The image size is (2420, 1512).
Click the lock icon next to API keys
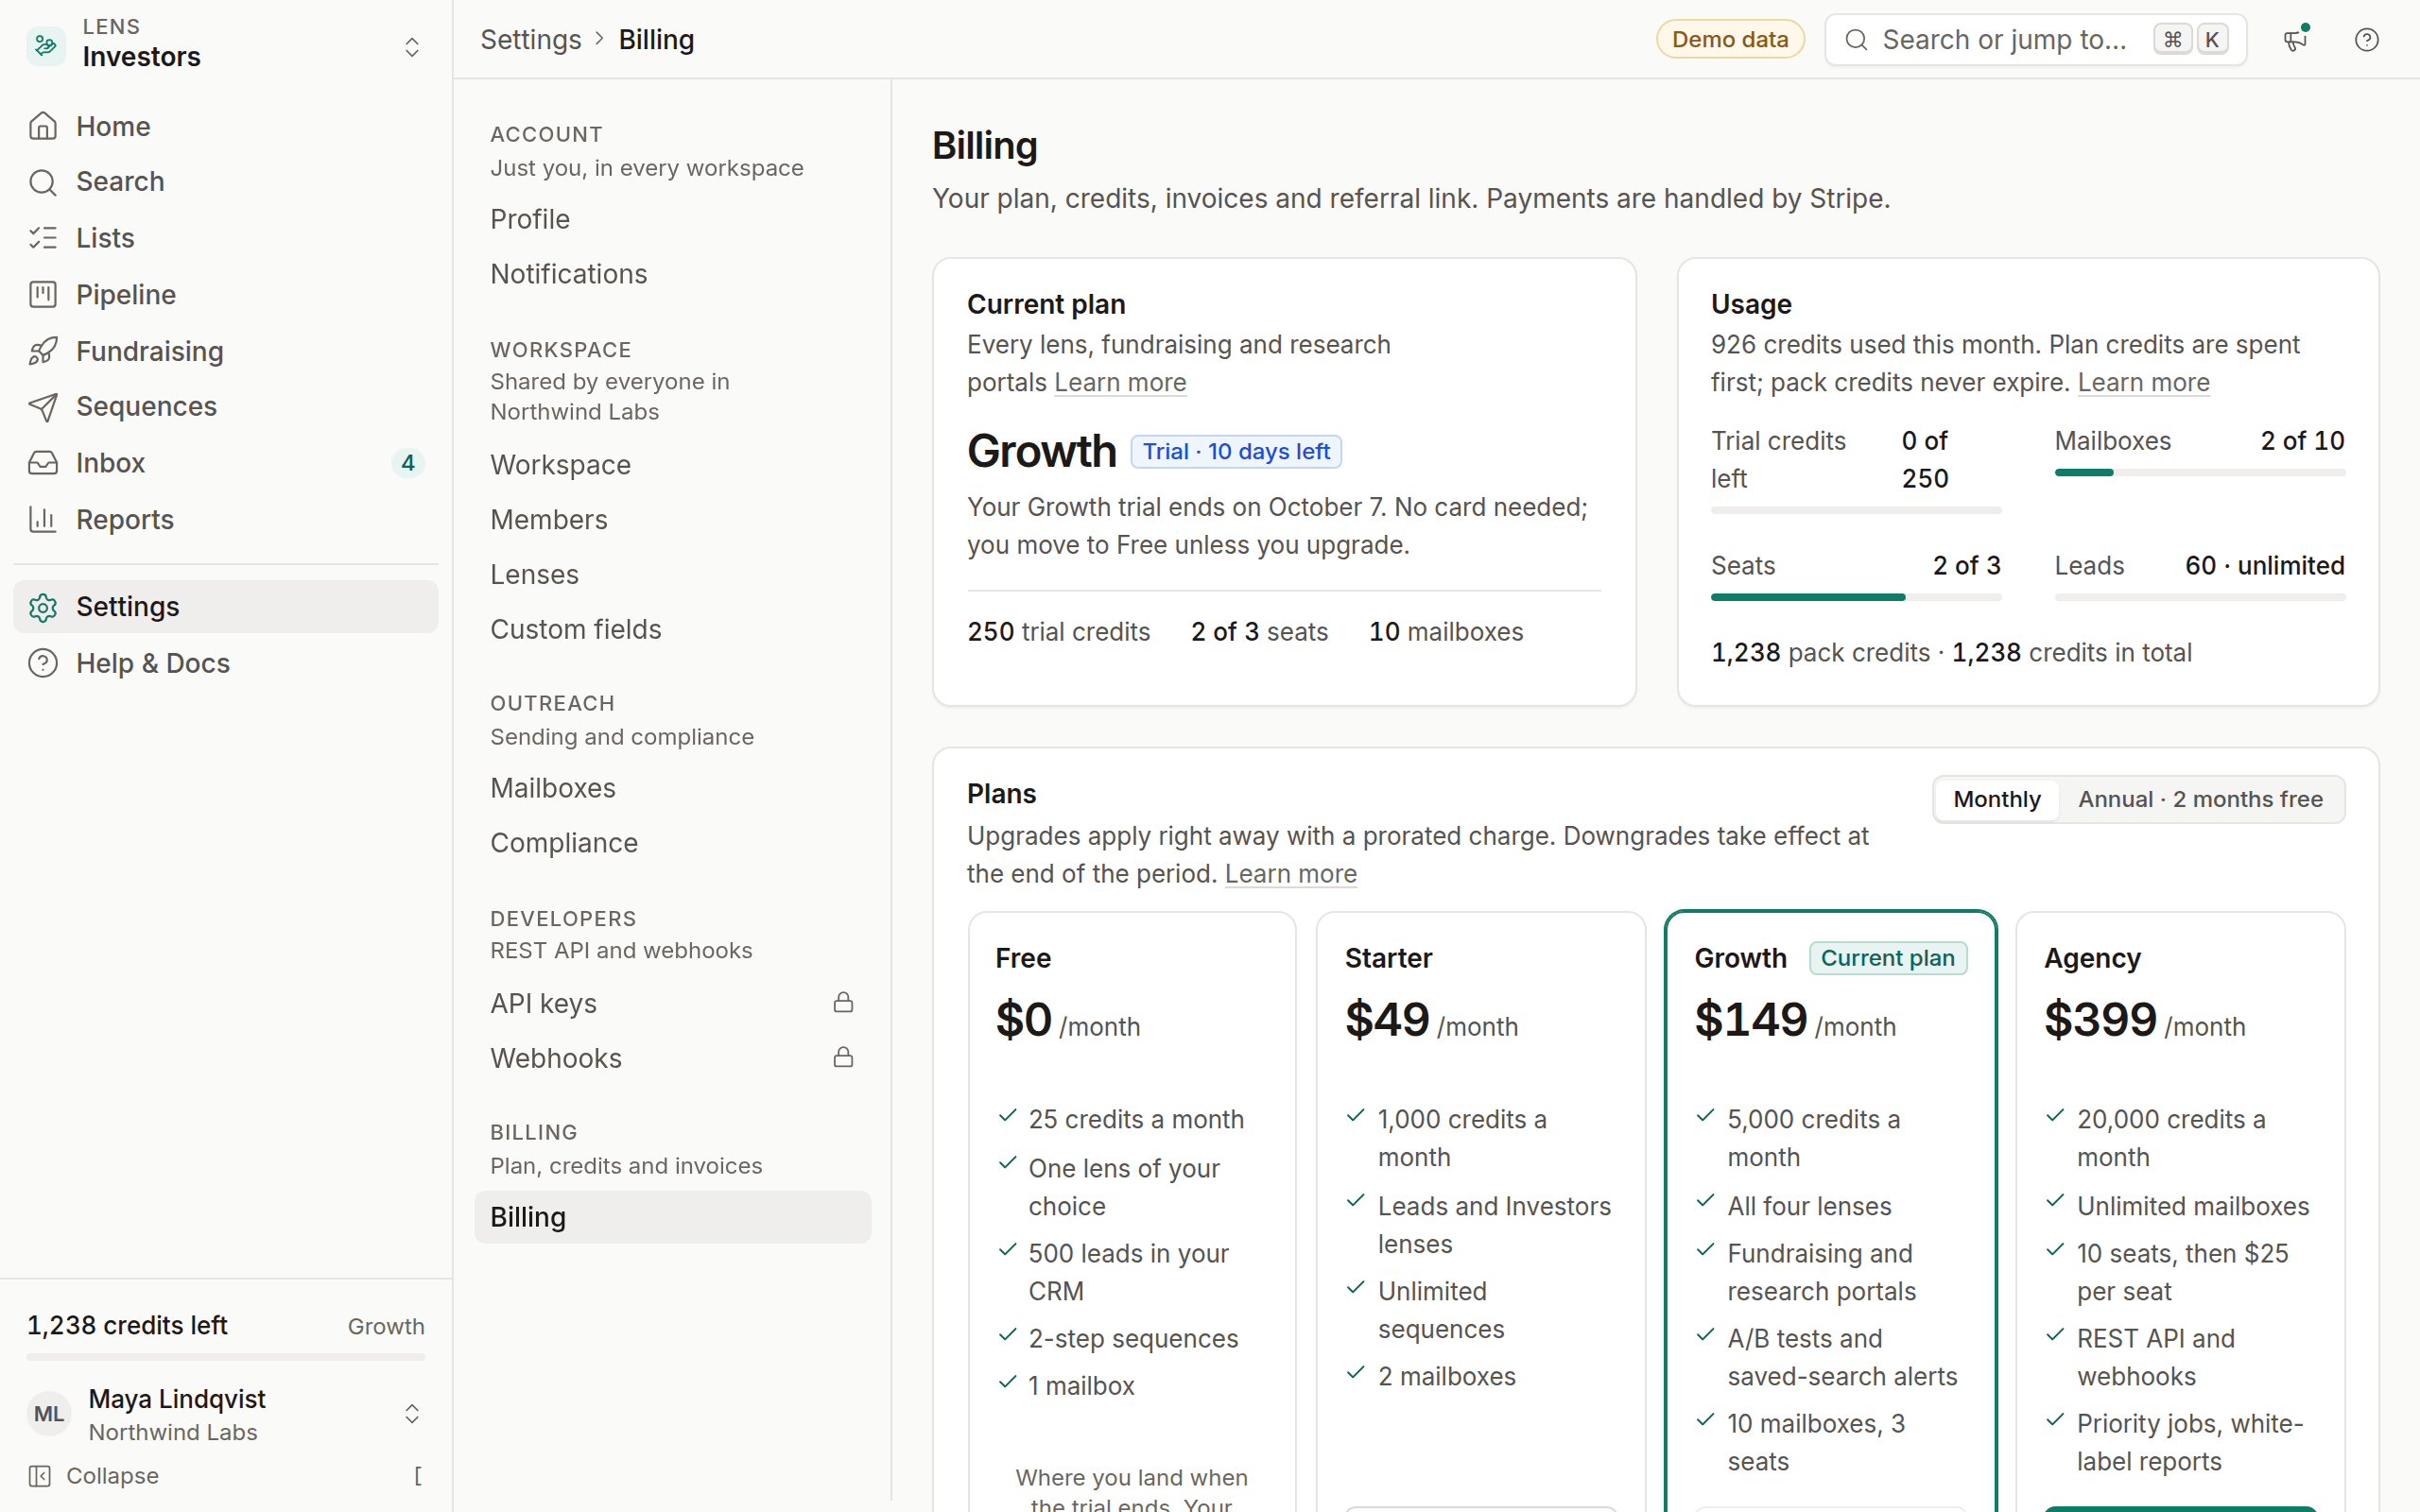(x=843, y=1003)
